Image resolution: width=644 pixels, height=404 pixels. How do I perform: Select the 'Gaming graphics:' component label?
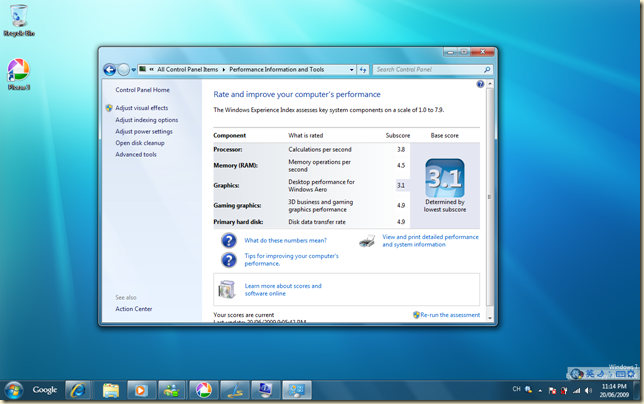(237, 205)
